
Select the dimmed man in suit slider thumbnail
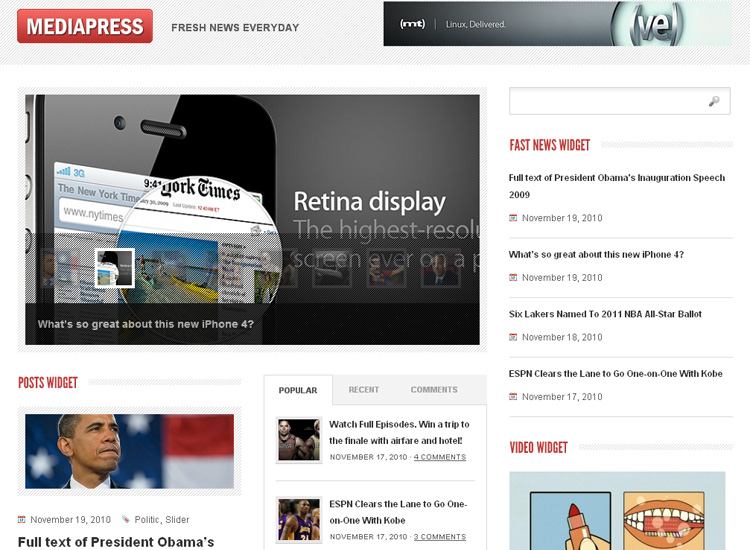click(x=441, y=268)
